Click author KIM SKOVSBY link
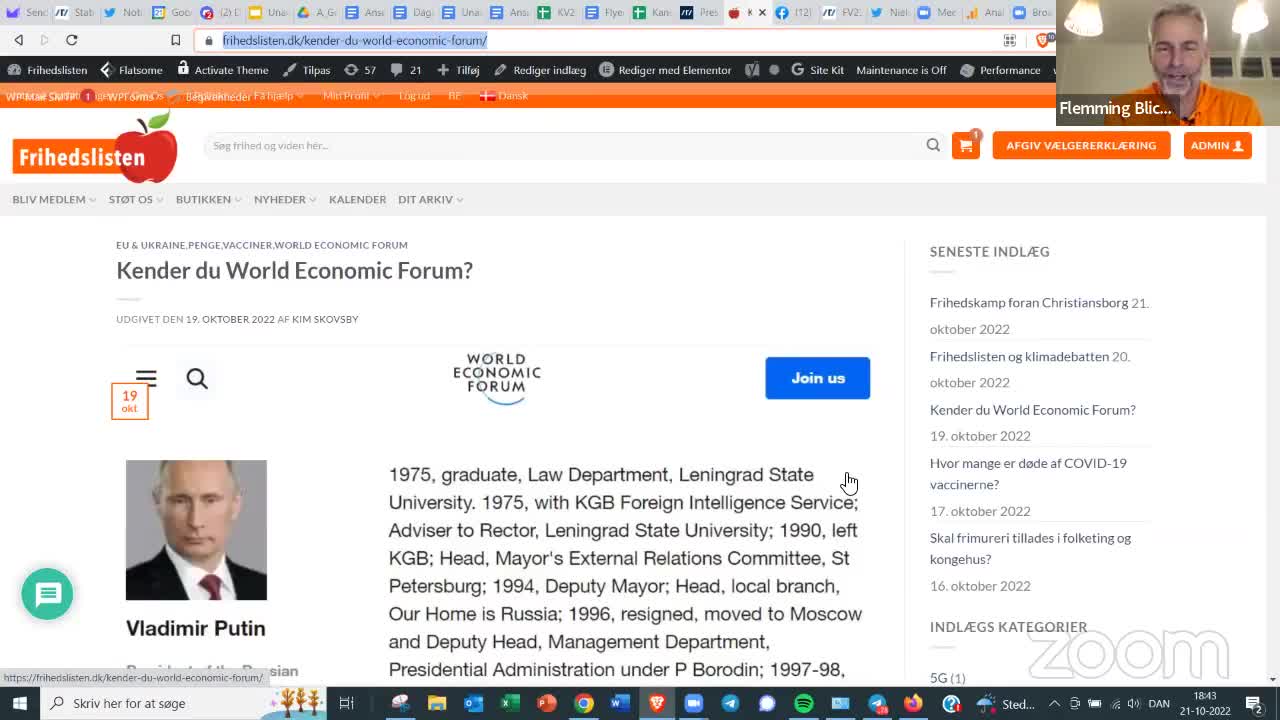The image size is (1280, 720). click(325, 319)
